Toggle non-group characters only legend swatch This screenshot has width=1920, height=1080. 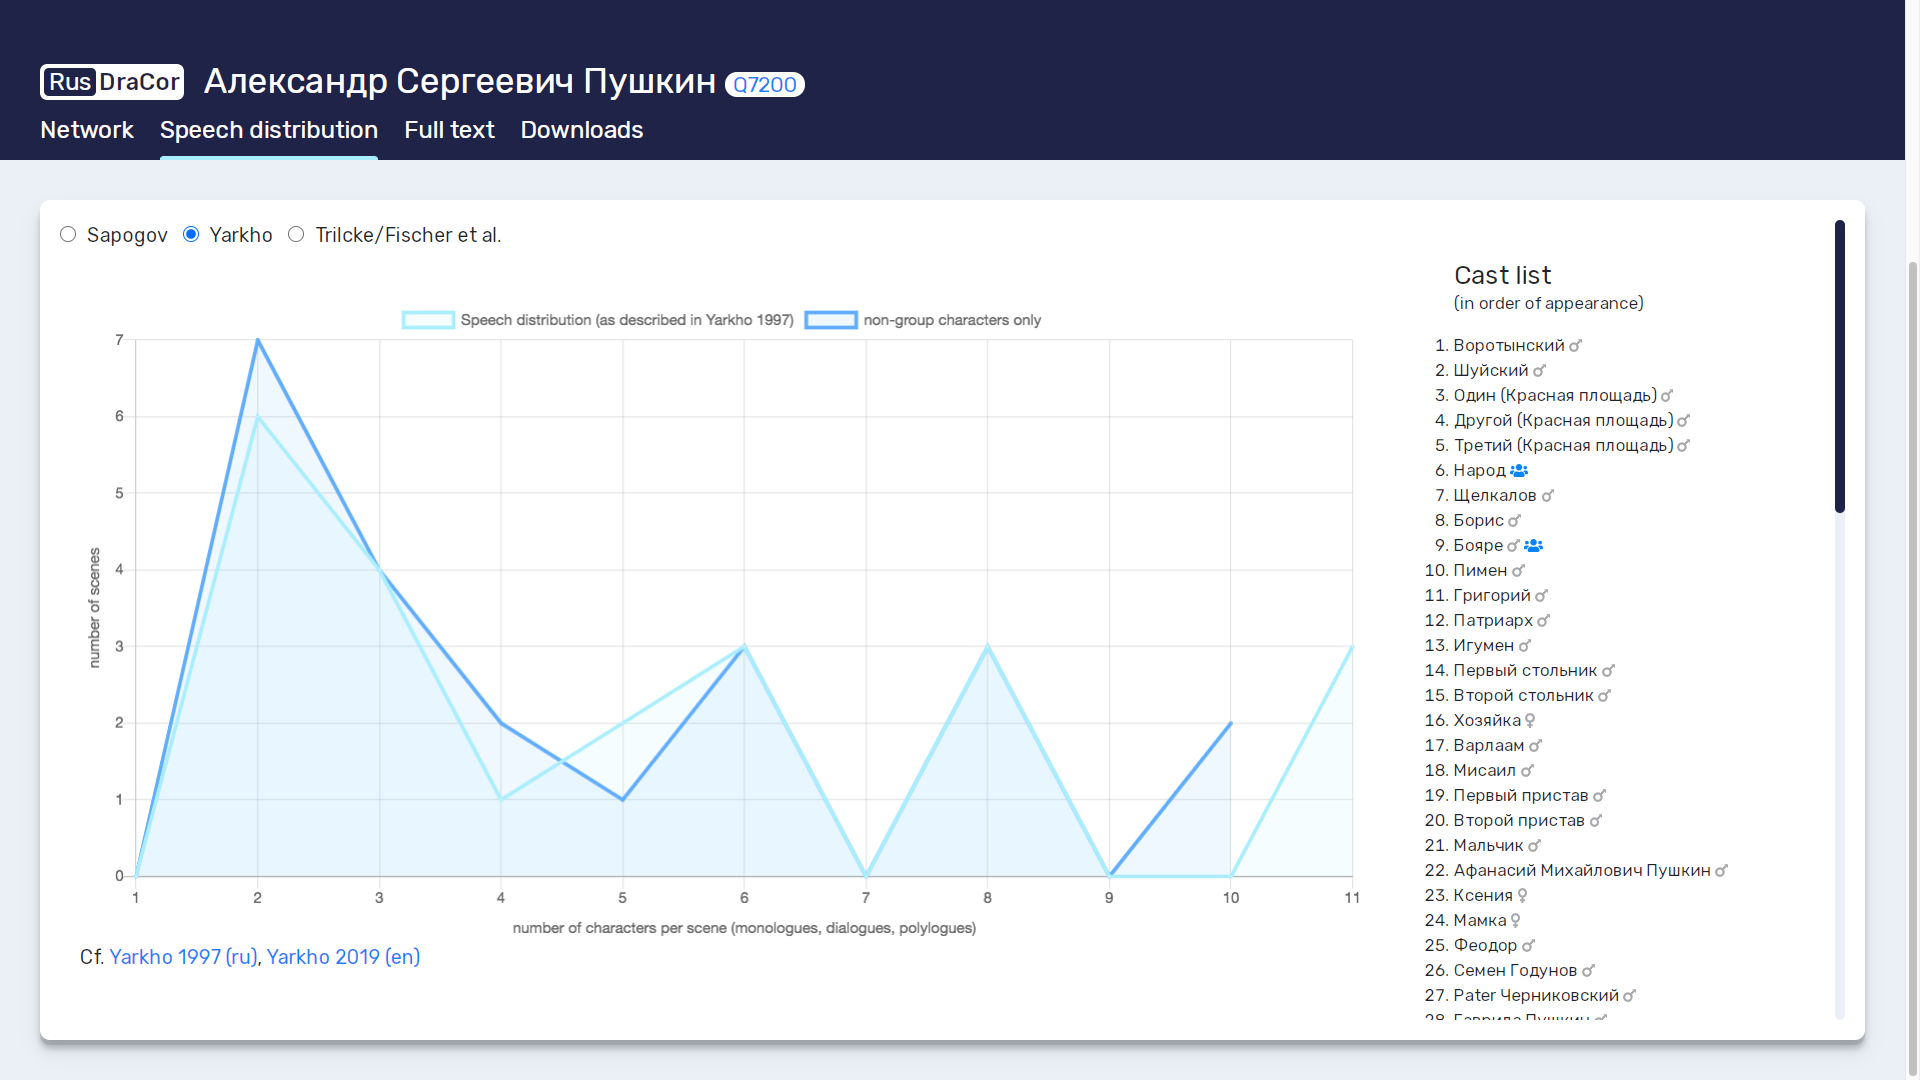click(x=831, y=320)
